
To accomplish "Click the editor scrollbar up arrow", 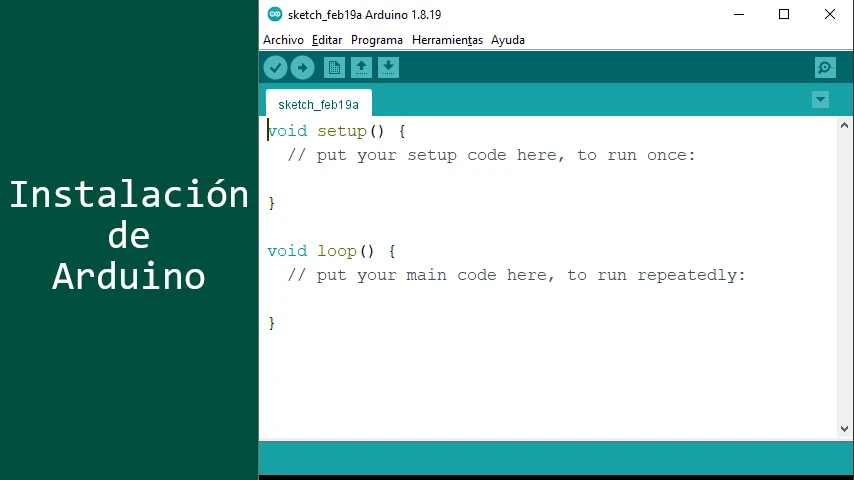I will coord(844,126).
